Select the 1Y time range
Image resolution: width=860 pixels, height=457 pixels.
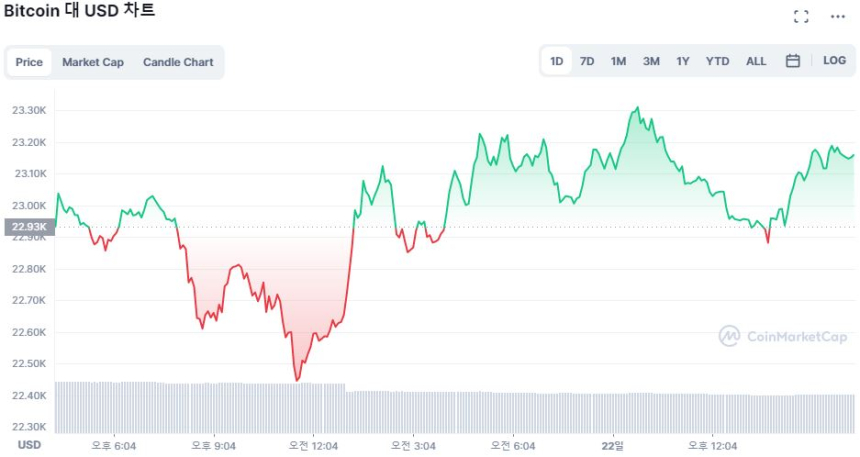(x=682, y=61)
